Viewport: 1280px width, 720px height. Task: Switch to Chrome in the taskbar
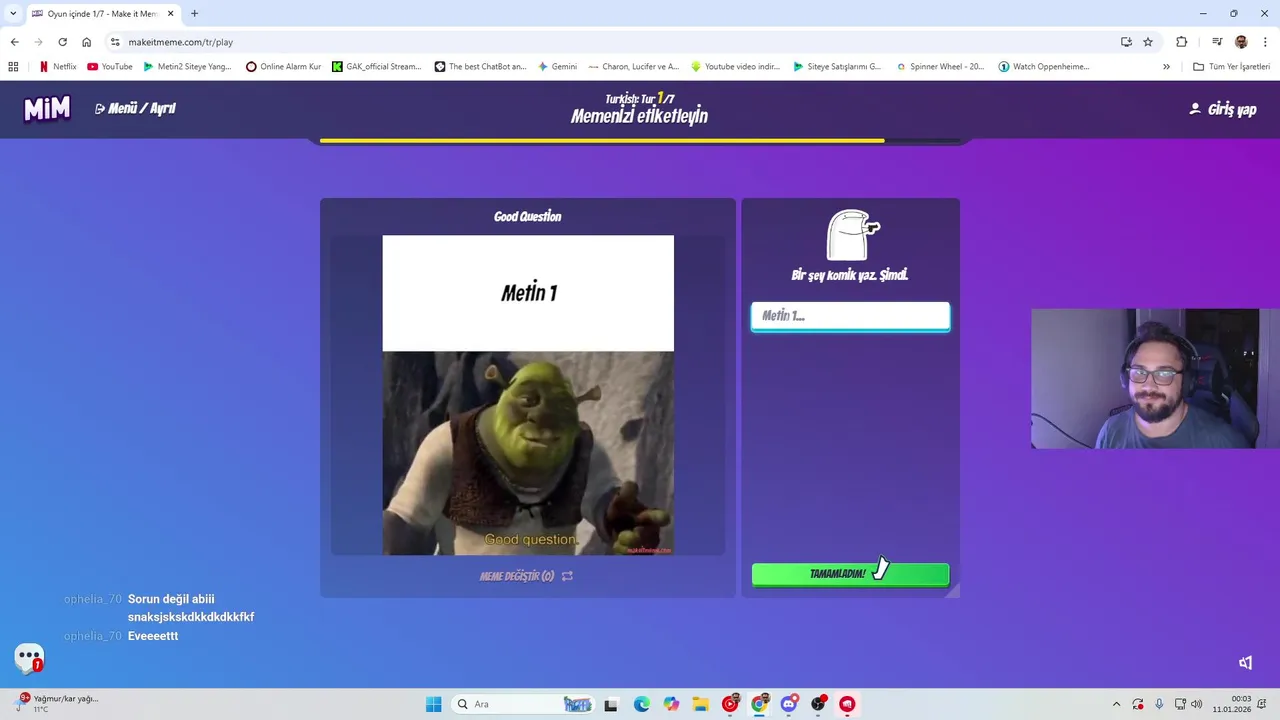tap(759, 704)
